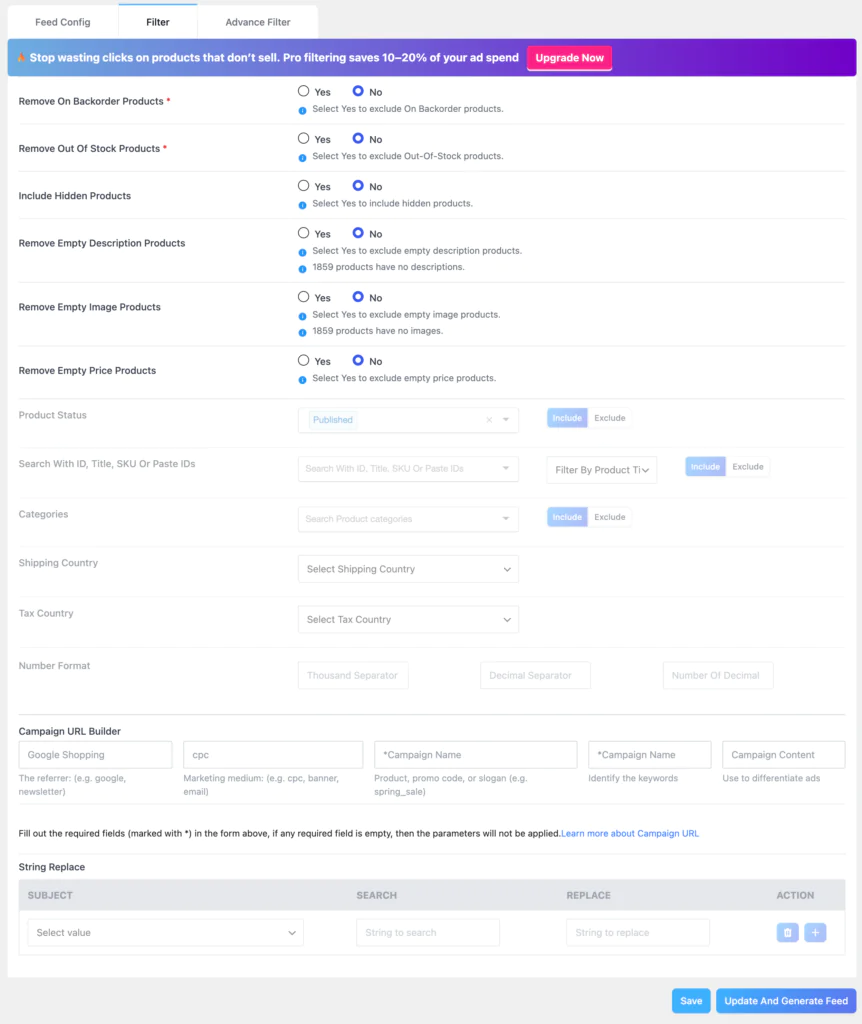Image resolution: width=862 pixels, height=1024 pixels.
Task: Focus the Google Shopping referrer field
Action: click(x=95, y=754)
